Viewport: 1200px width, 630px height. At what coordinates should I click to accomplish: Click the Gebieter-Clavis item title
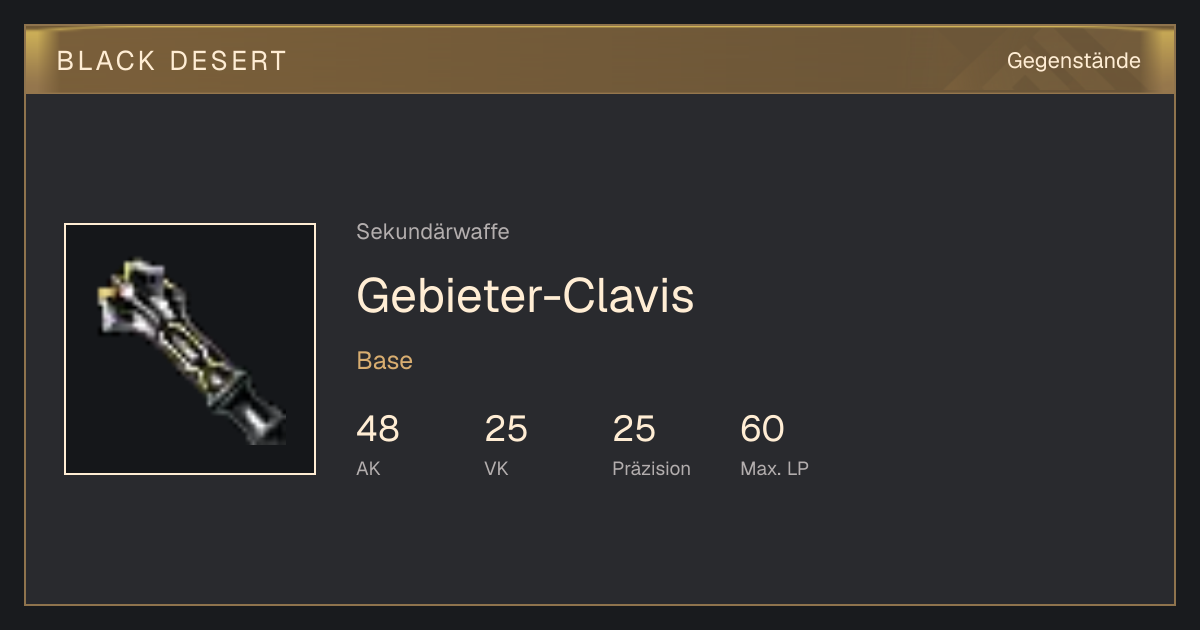point(525,295)
